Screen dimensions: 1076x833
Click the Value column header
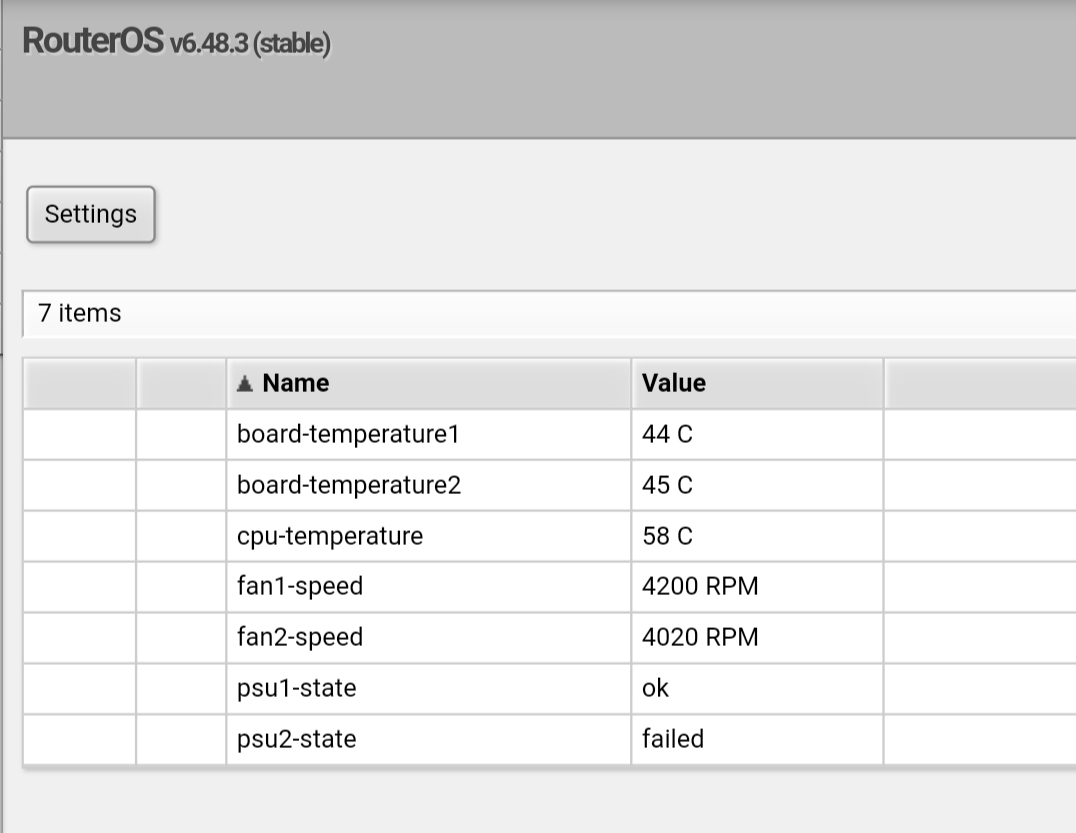pos(673,383)
